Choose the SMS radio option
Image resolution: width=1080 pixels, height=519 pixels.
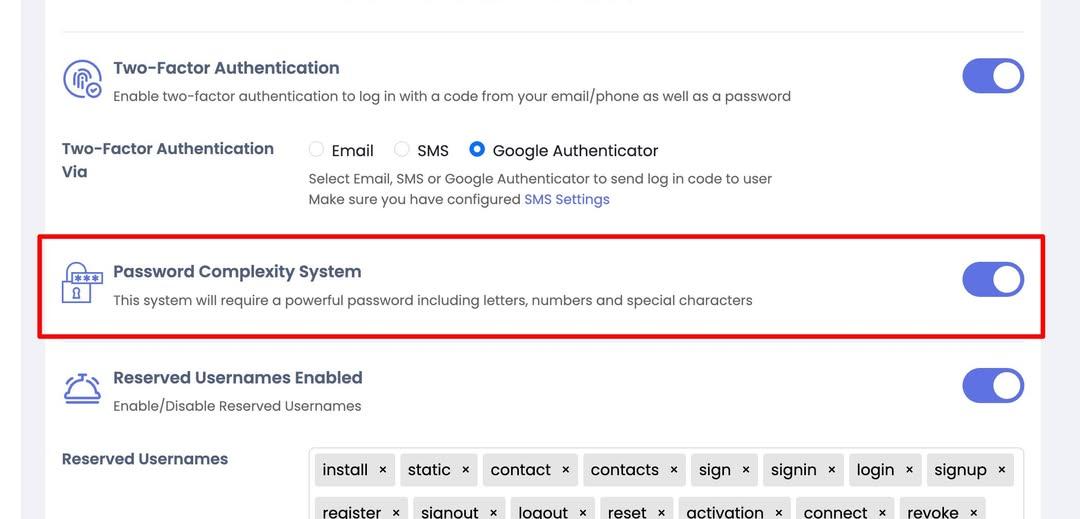(x=402, y=150)
